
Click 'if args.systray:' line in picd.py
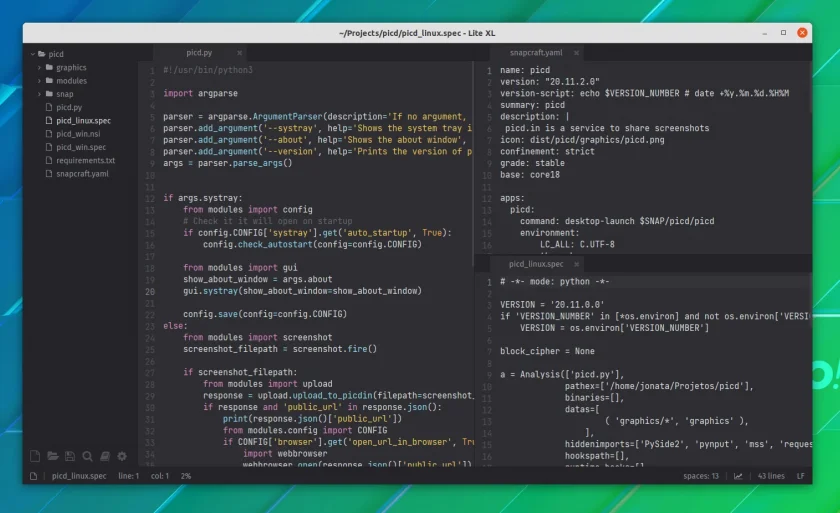pos(202,198)
